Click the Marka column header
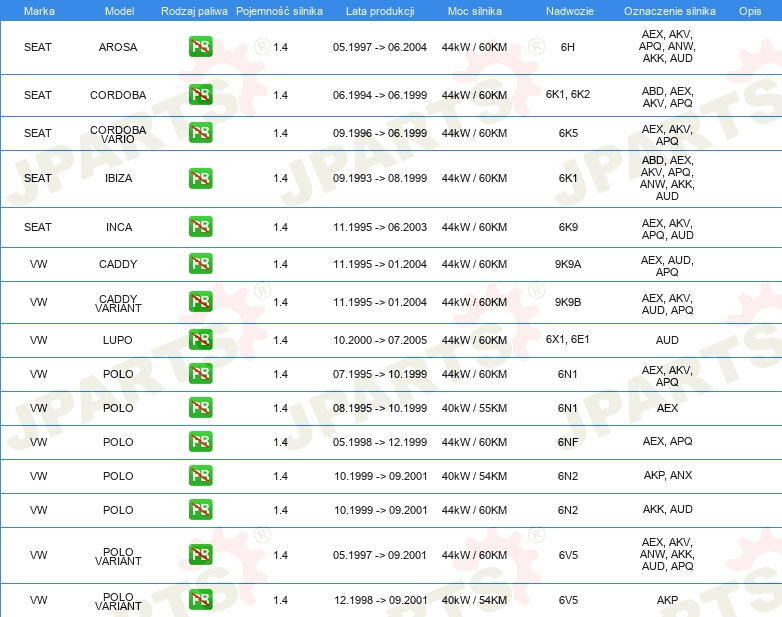 (x=39, y=11)
